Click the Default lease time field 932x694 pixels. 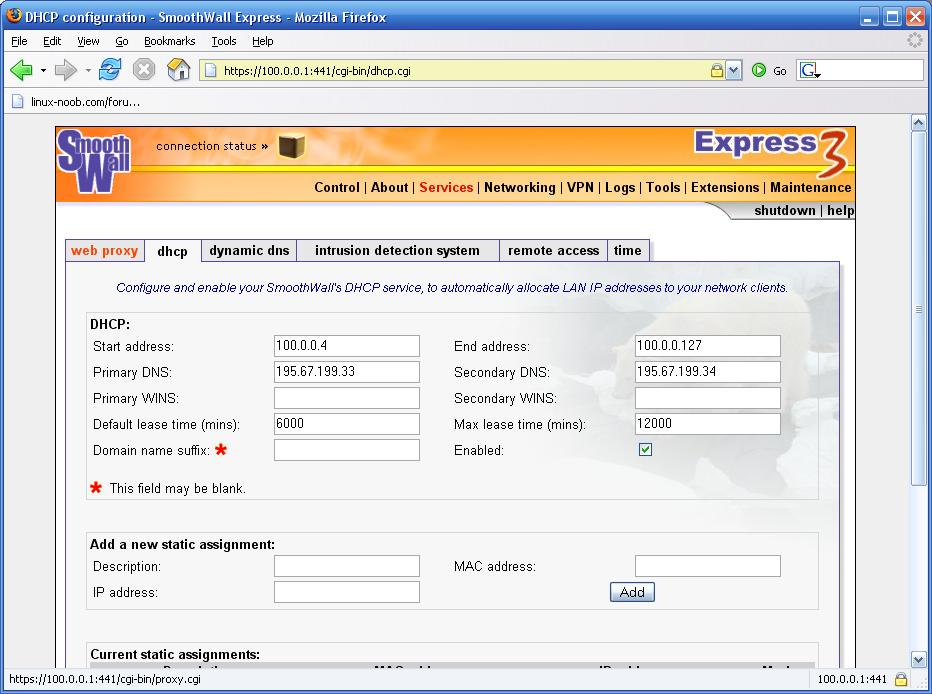[x=347, y=424]
